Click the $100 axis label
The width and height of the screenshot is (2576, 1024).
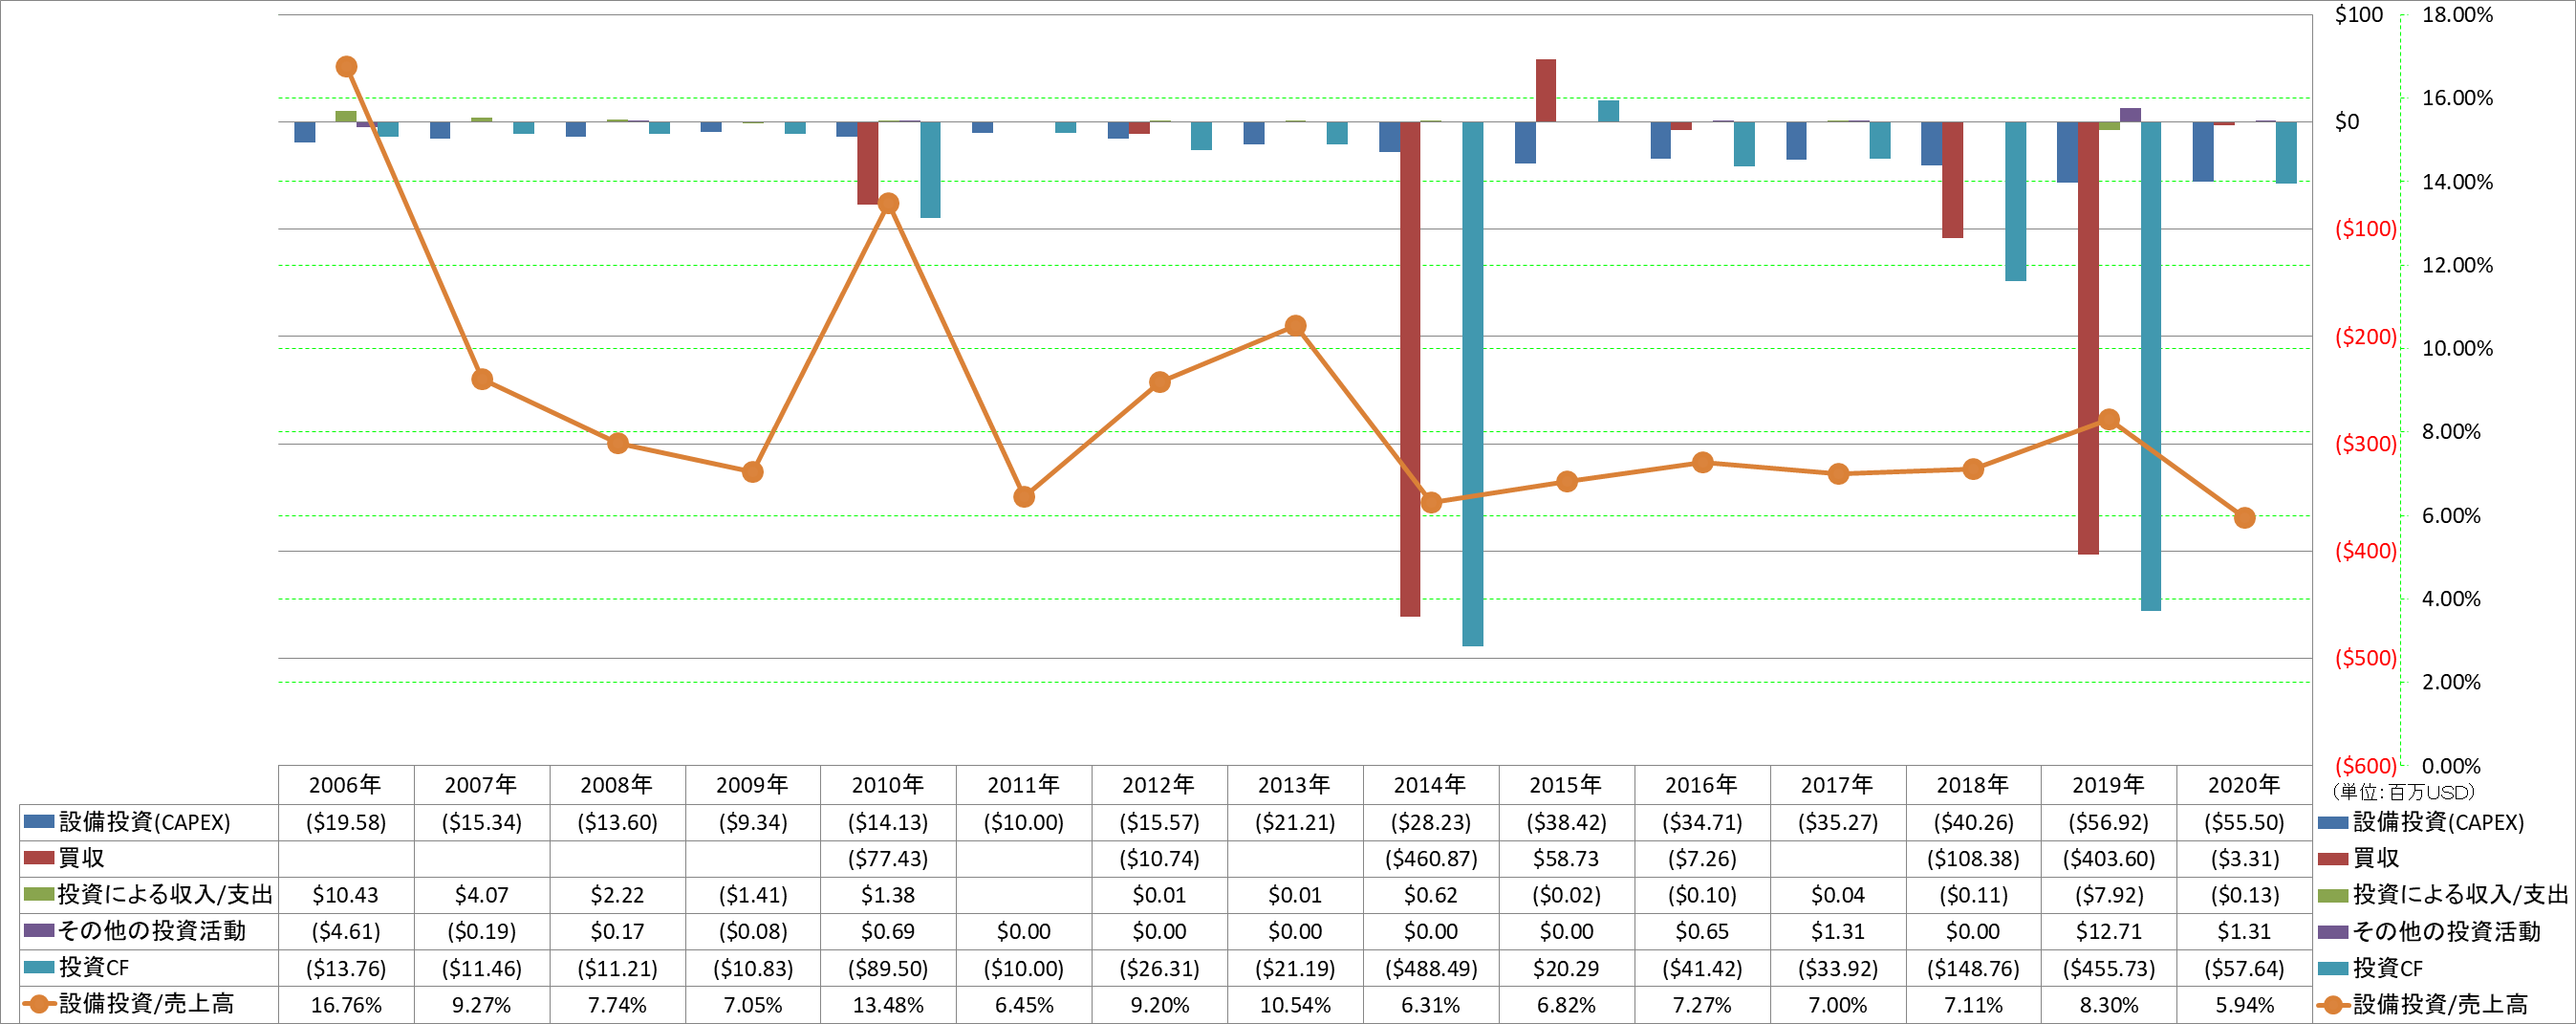[2358, 15]
